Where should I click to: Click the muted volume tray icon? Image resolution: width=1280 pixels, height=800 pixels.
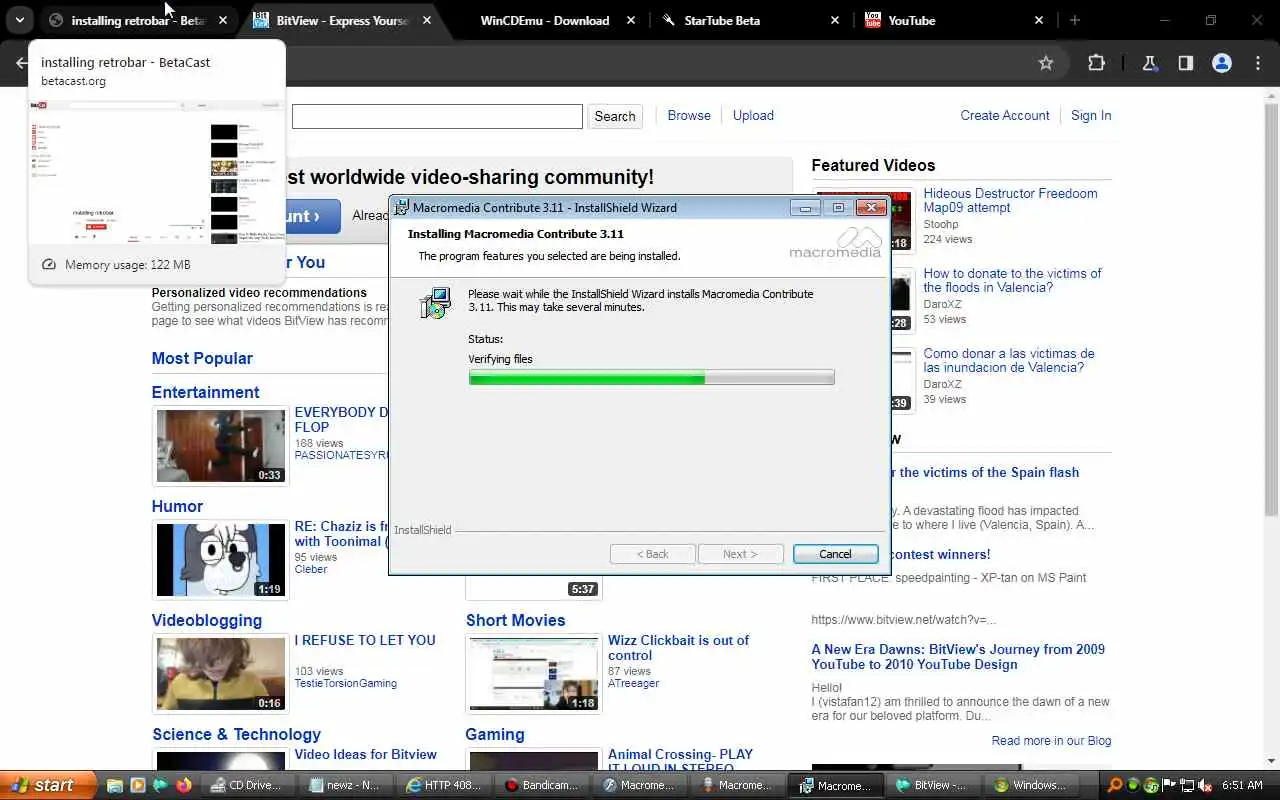(x=1205, y=785)
